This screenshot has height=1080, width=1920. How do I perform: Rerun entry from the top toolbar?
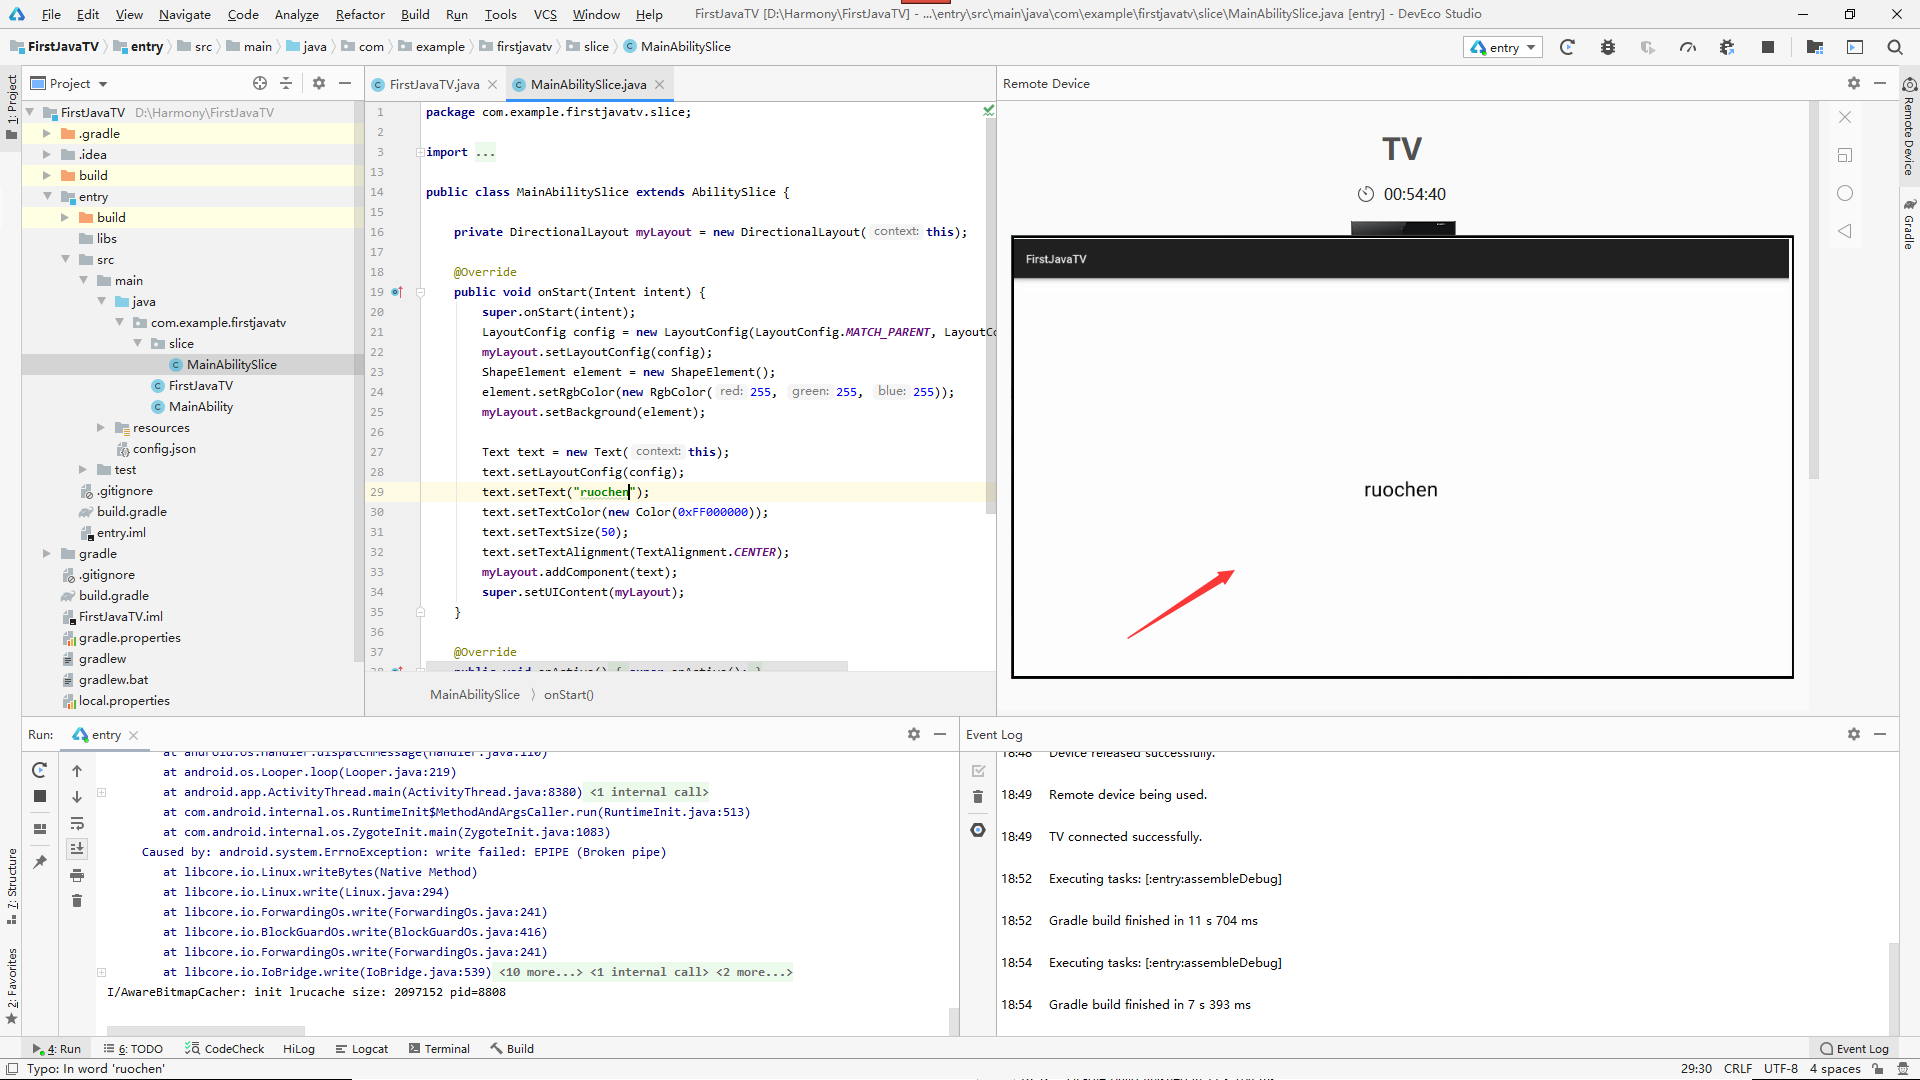[1567, 47]
